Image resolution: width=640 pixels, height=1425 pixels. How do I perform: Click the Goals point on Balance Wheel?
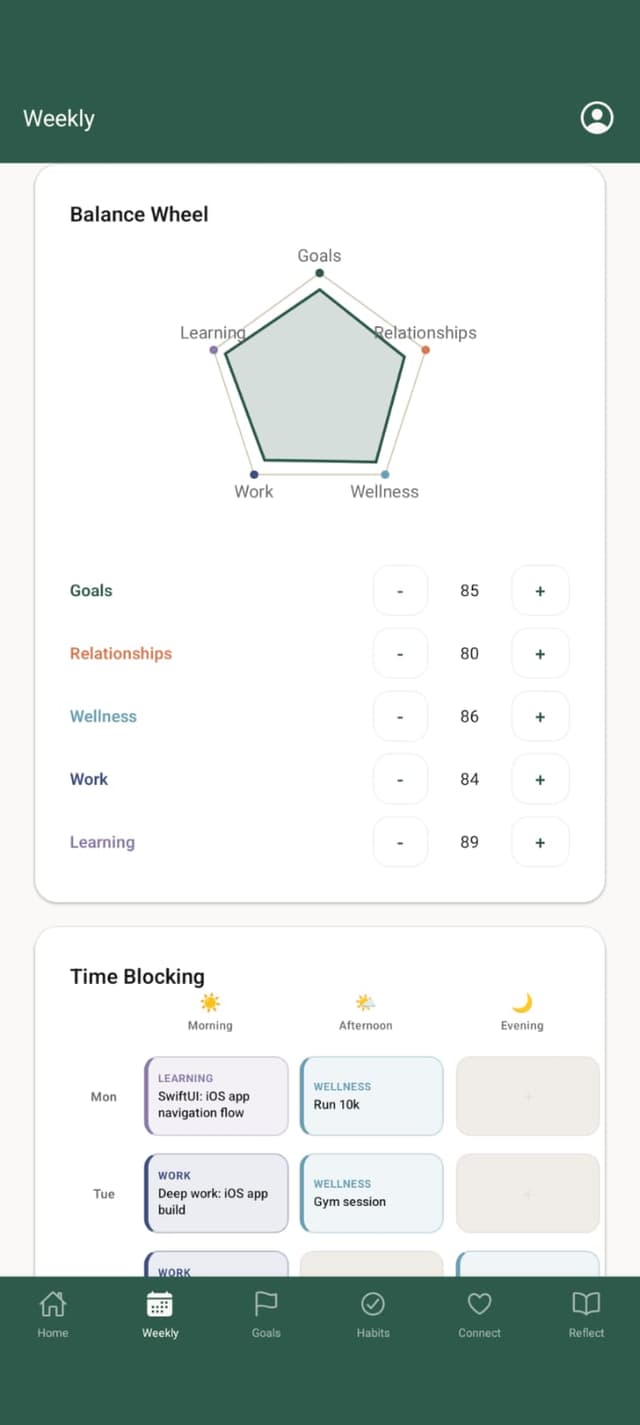tap(320, 273)
